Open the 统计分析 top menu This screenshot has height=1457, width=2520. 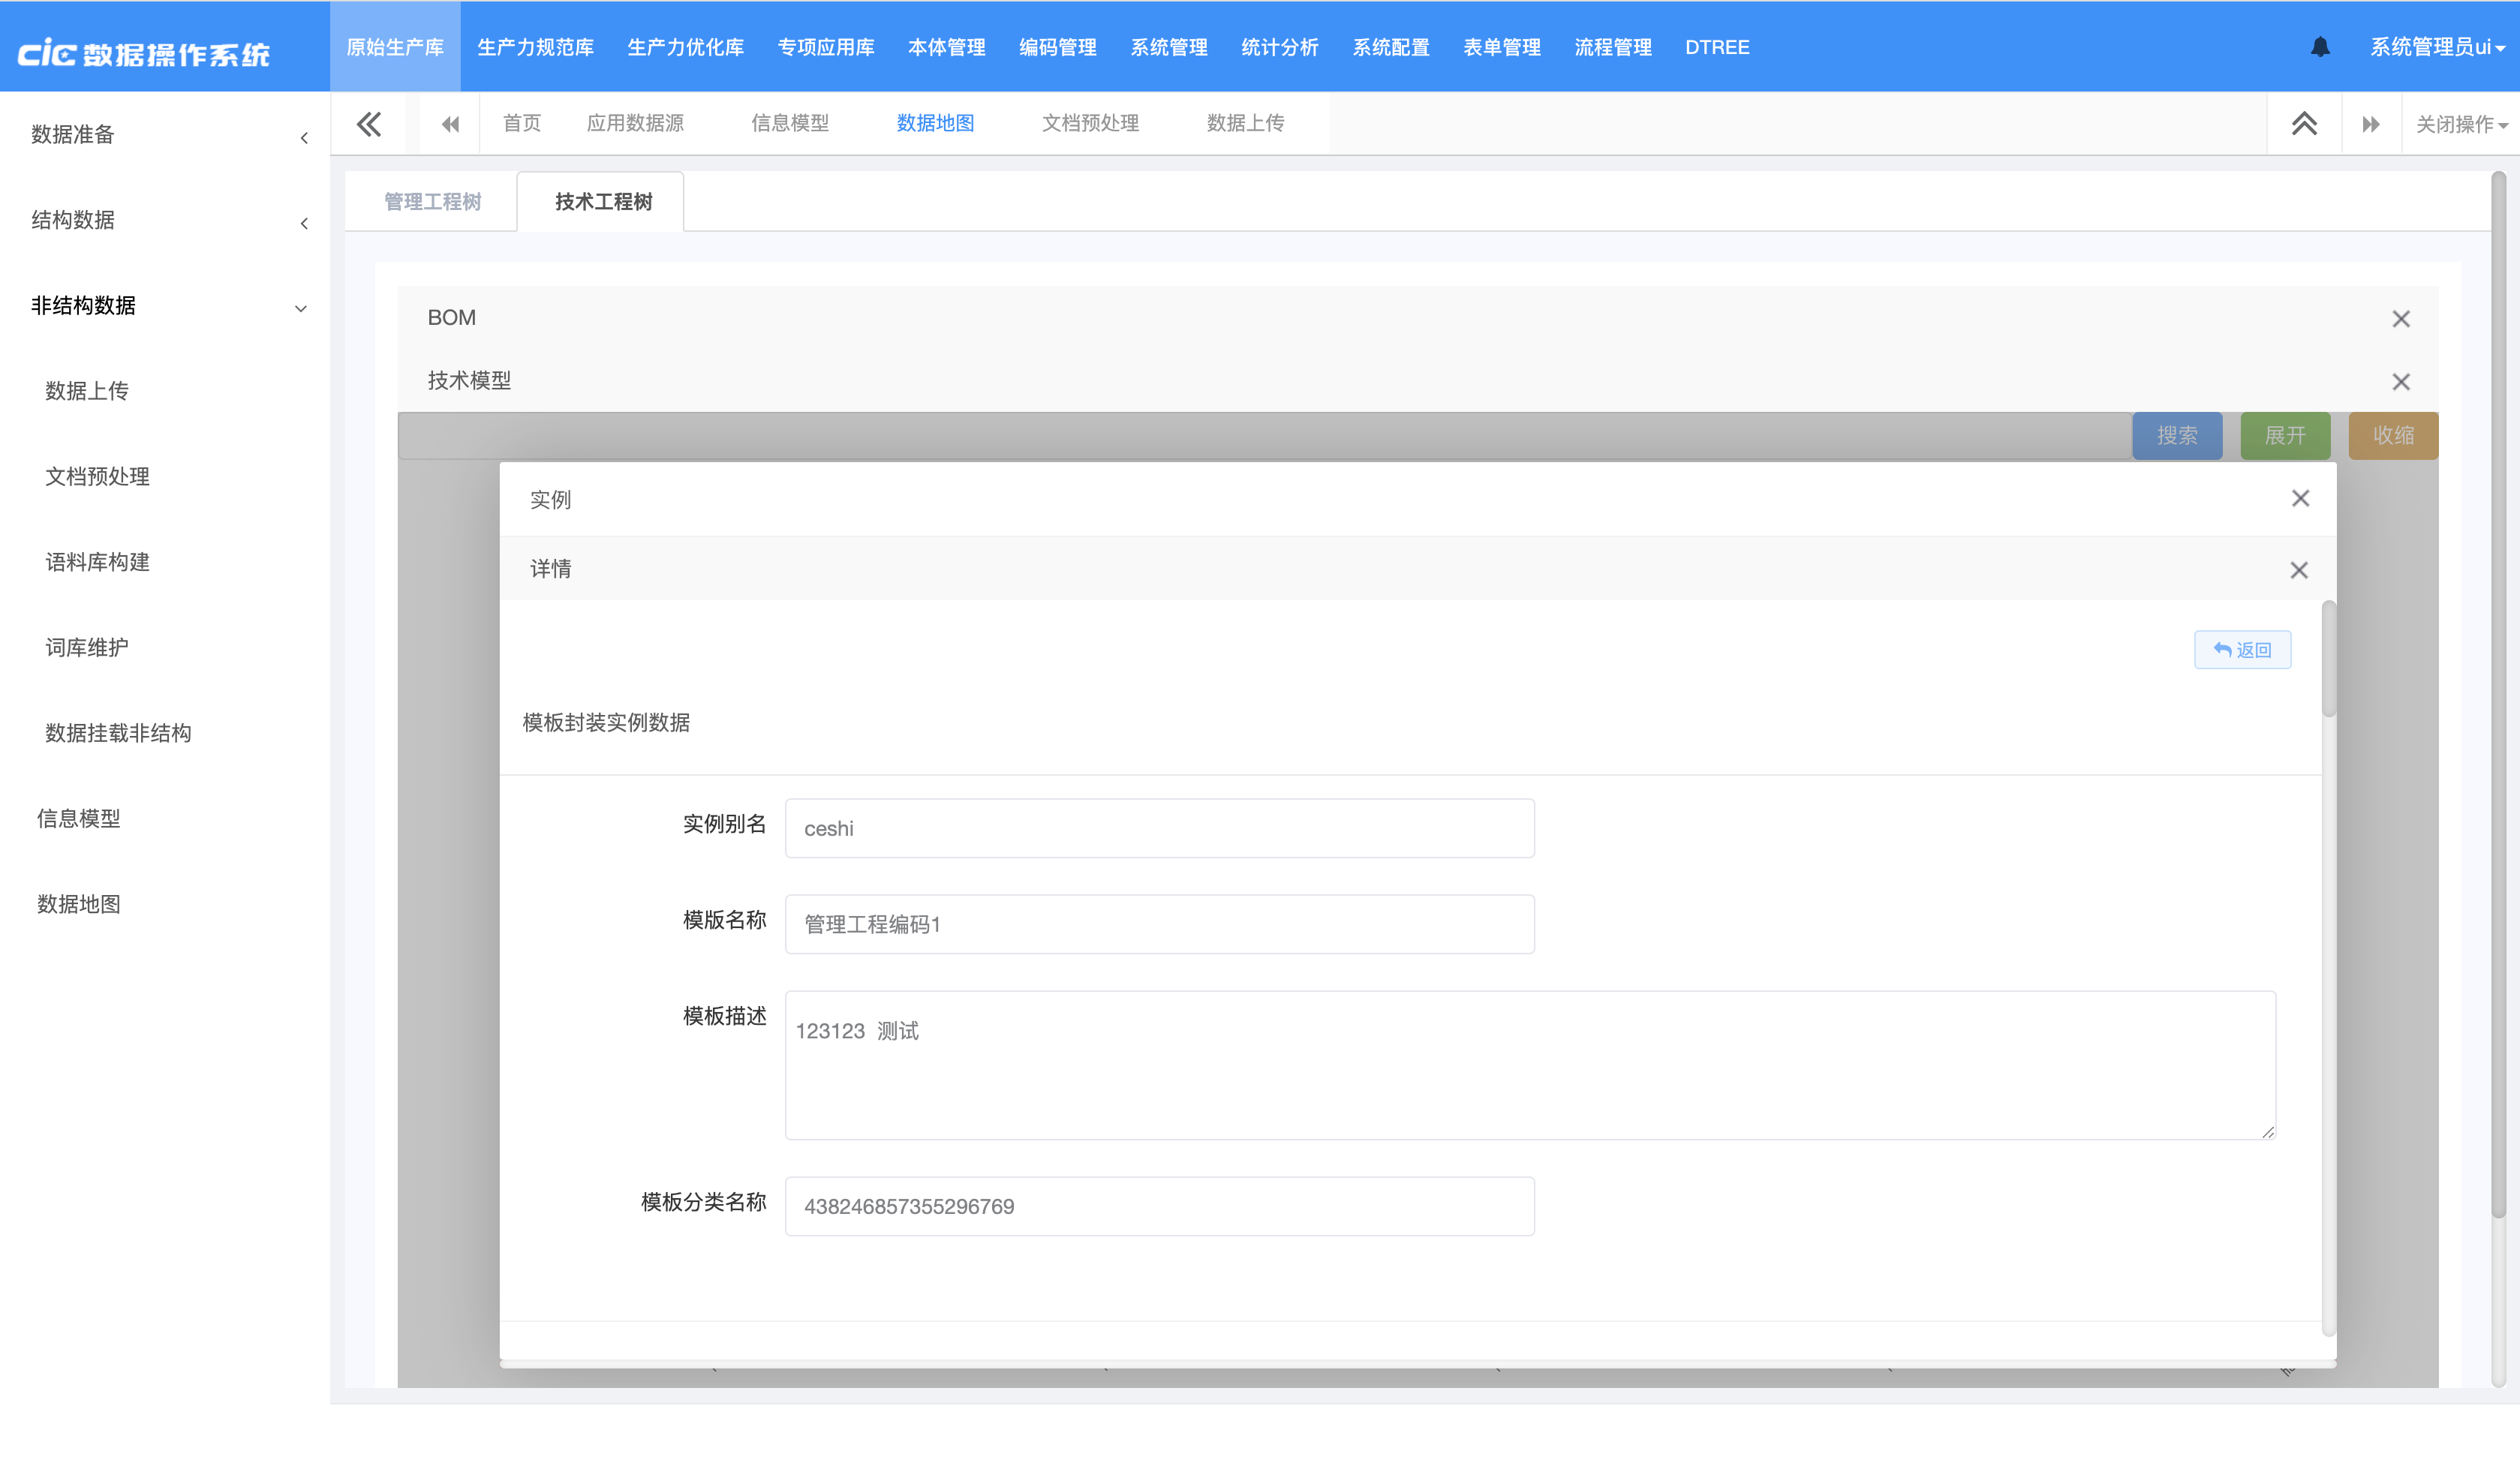(1279, 47)
